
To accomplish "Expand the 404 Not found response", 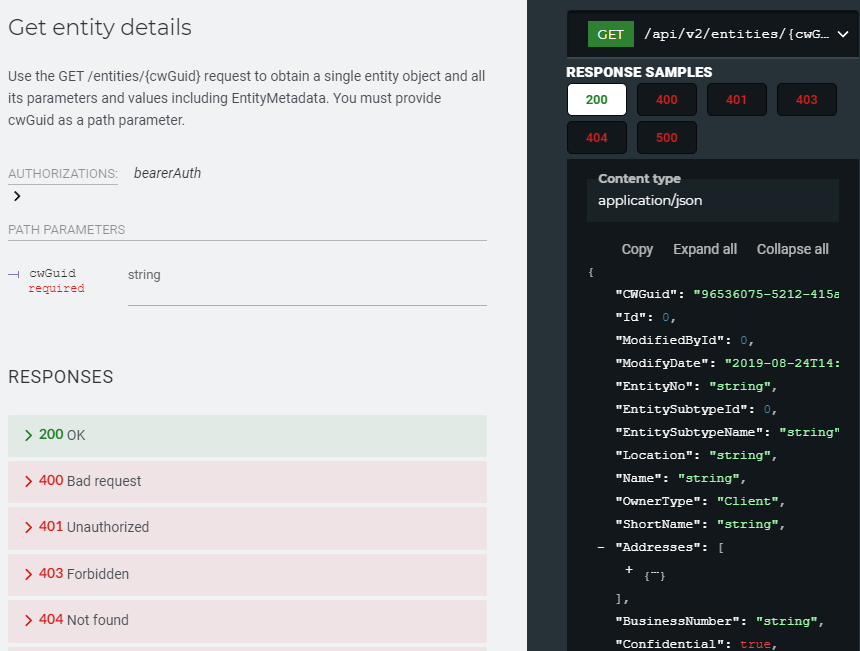I will tap(247, 620).
